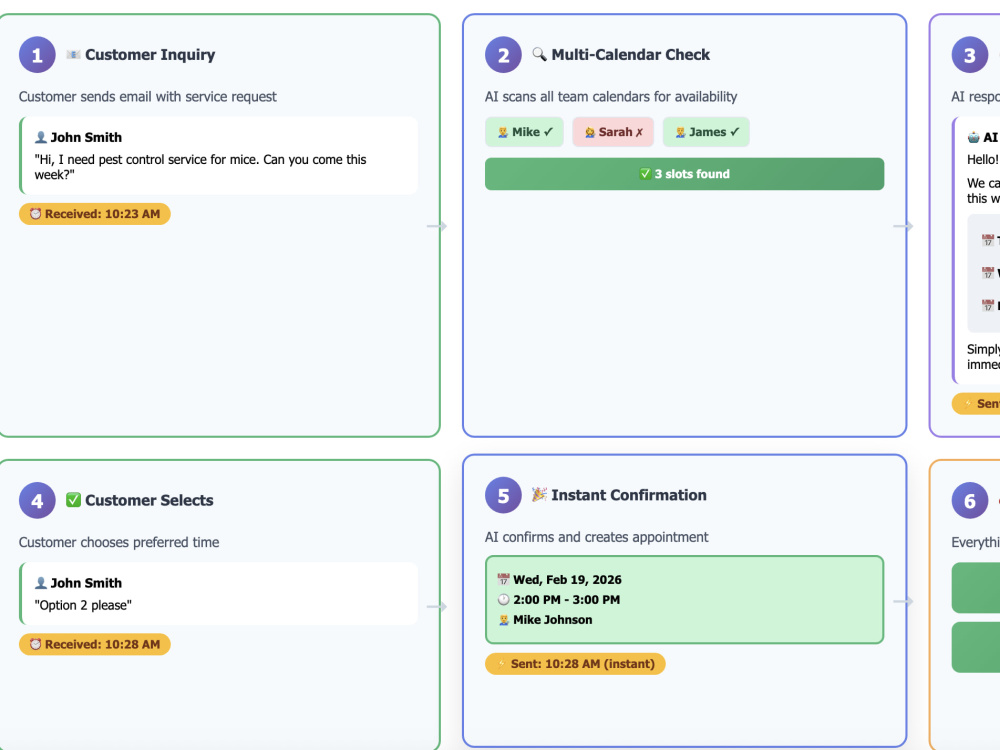Click the green appointment confirmation box
The height and width of the screenshot is (750, 1000).
[684, 600]
